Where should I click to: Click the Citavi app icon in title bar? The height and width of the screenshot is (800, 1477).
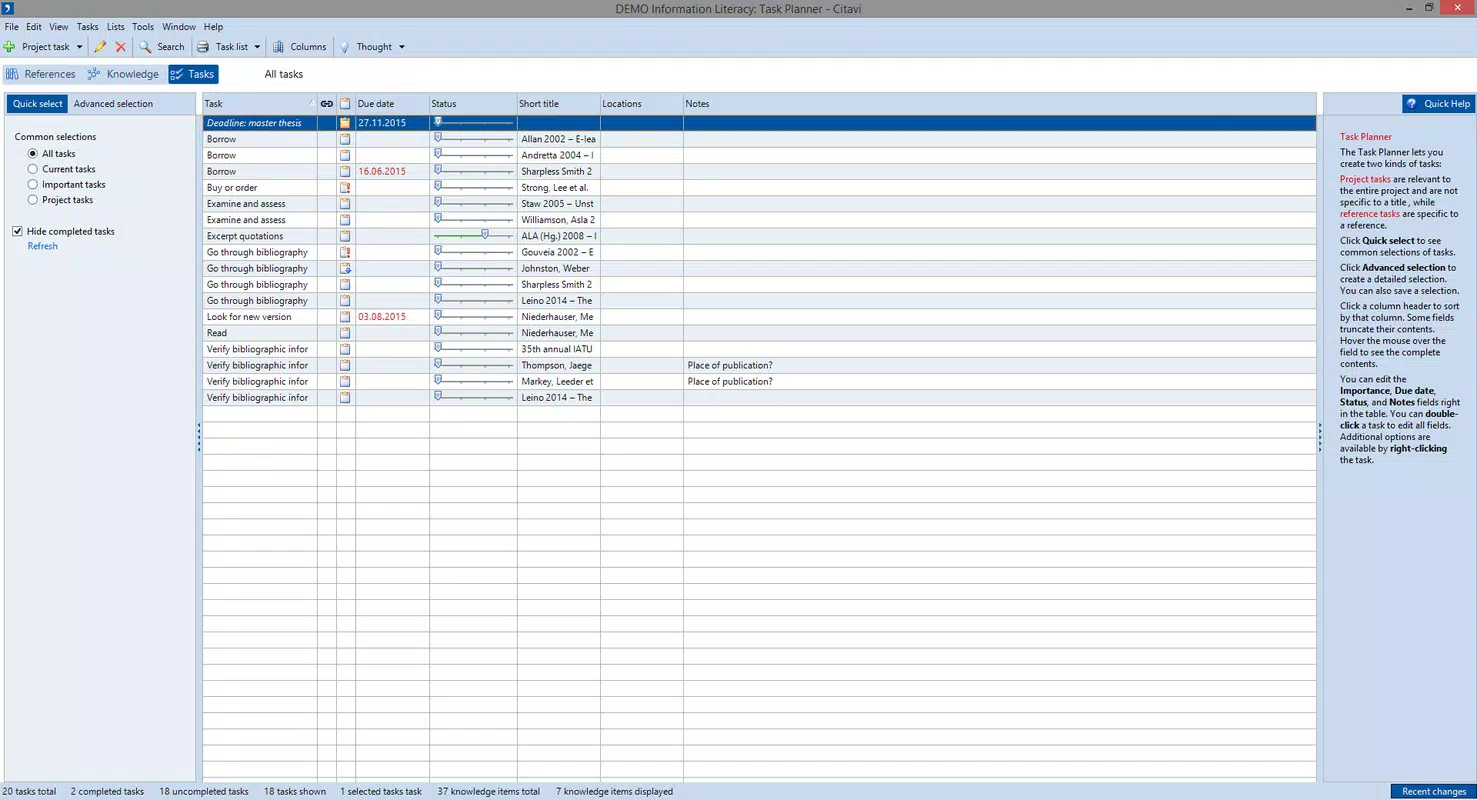click(x=8, y=8)
